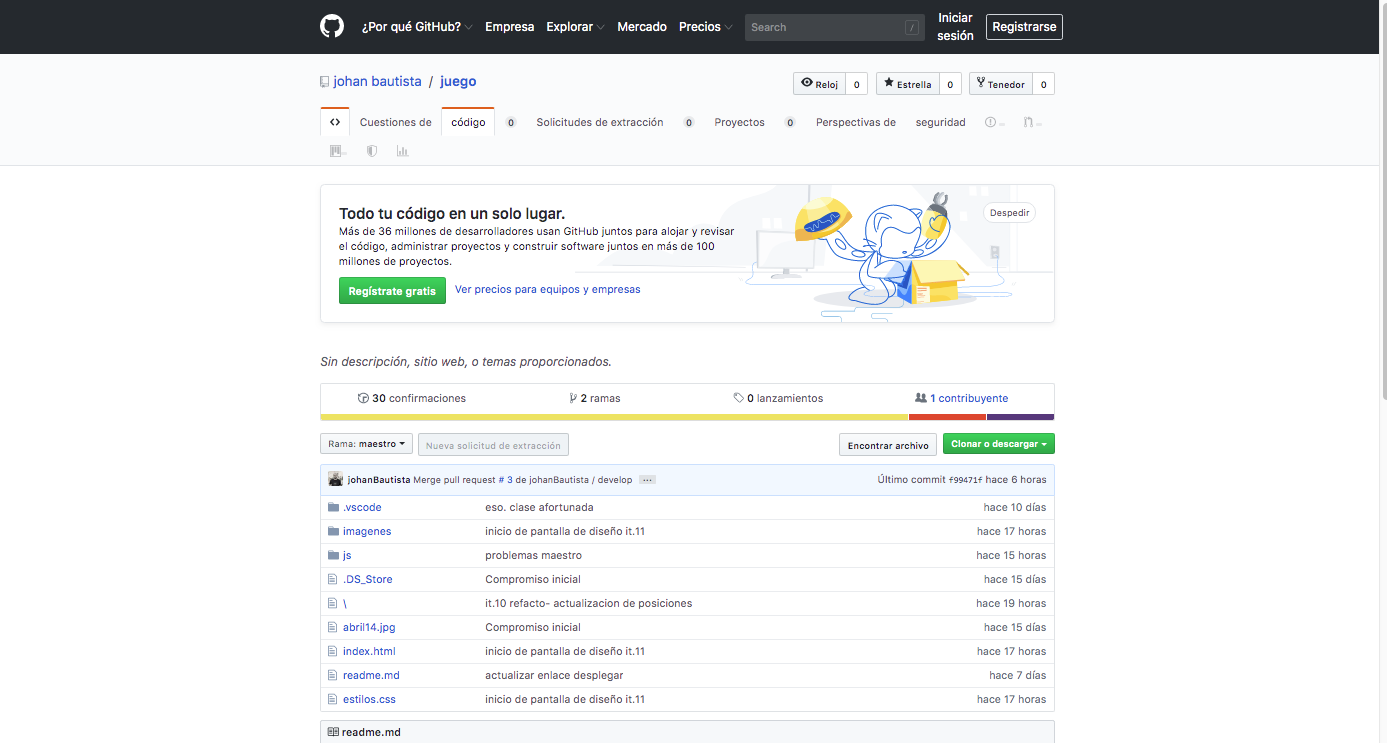Dismiss banner with Despedir button

tap(1010, 213)
